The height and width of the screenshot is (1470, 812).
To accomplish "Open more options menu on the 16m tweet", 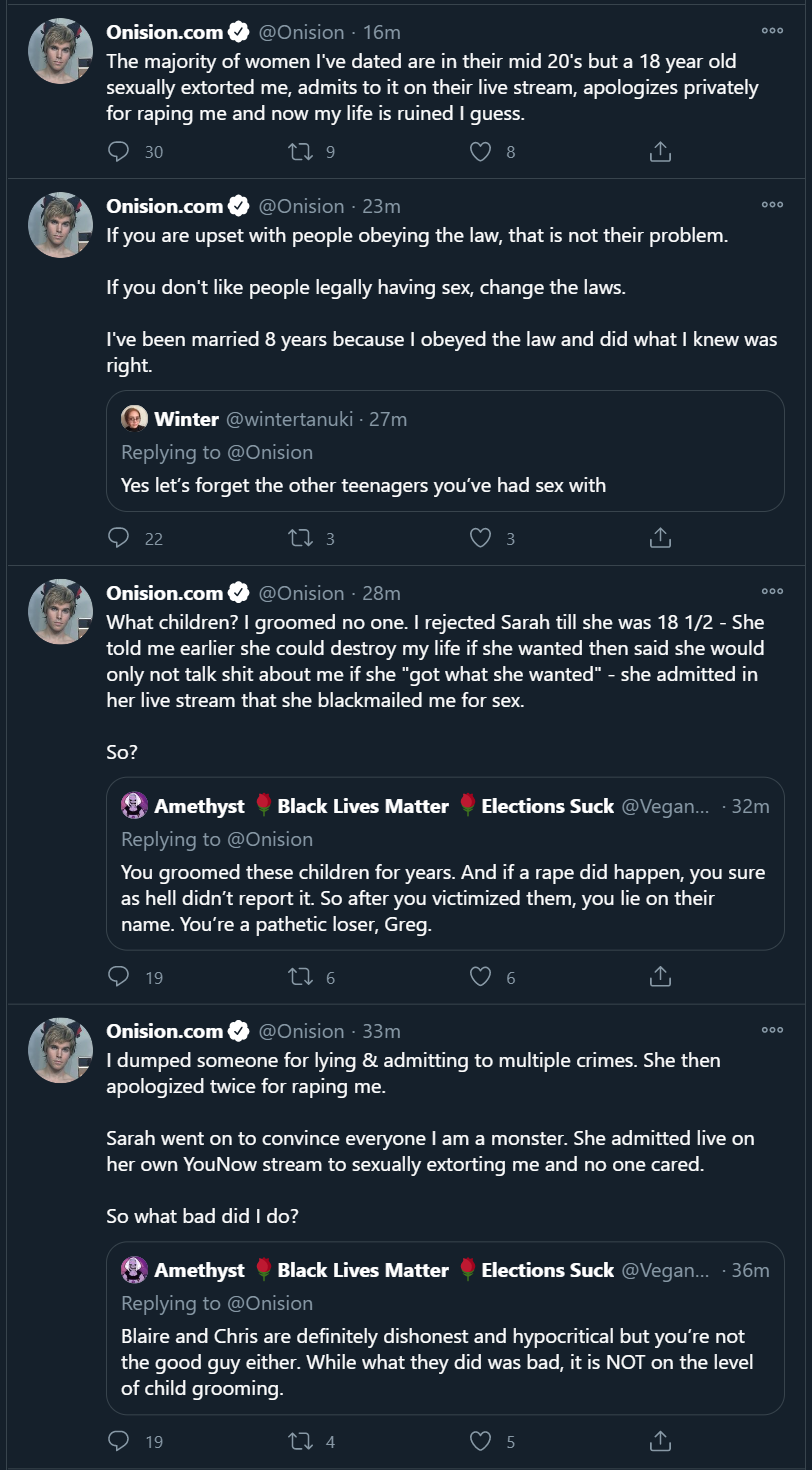I will pyautogui.click(x=772, y=31).
